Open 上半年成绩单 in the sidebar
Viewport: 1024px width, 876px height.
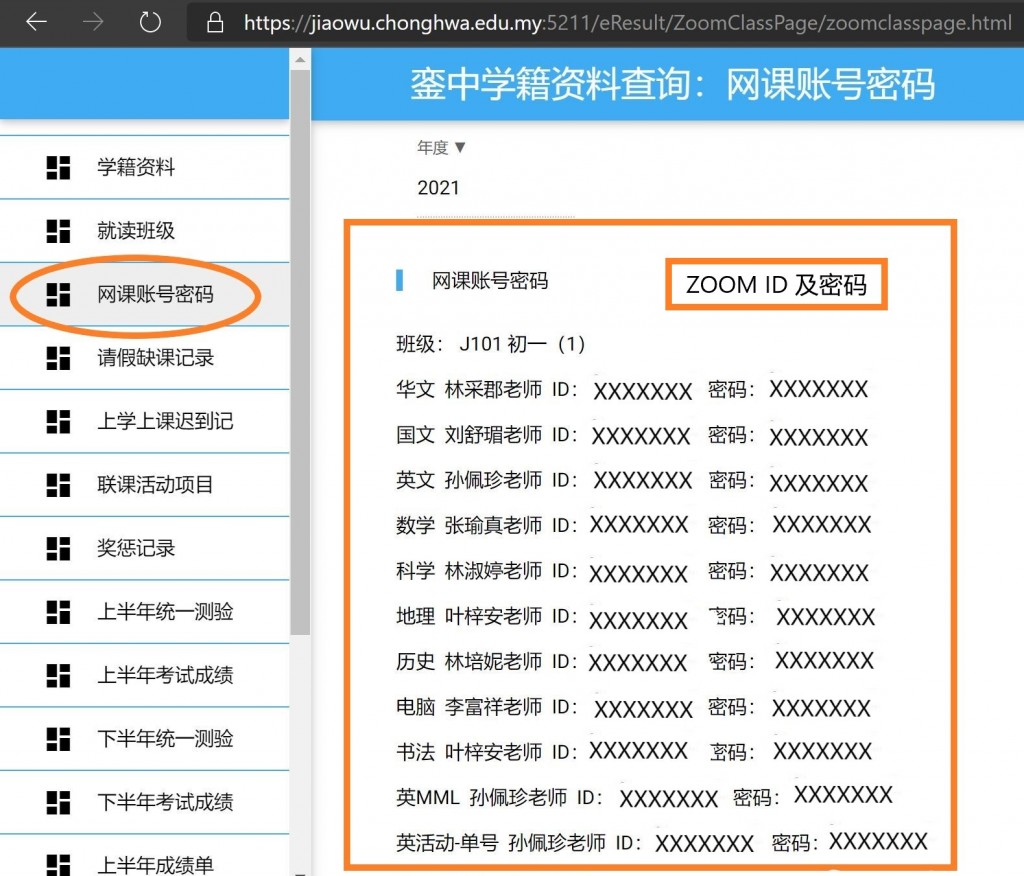coord(144,857)
